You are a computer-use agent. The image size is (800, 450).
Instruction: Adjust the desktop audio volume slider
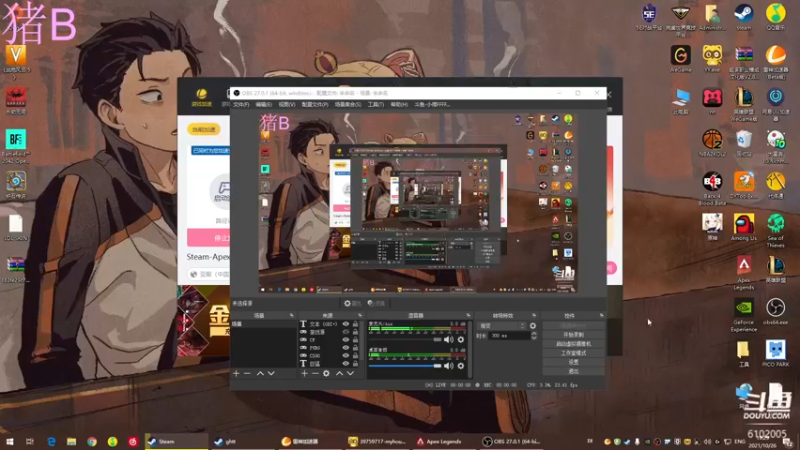pos(405,366)
